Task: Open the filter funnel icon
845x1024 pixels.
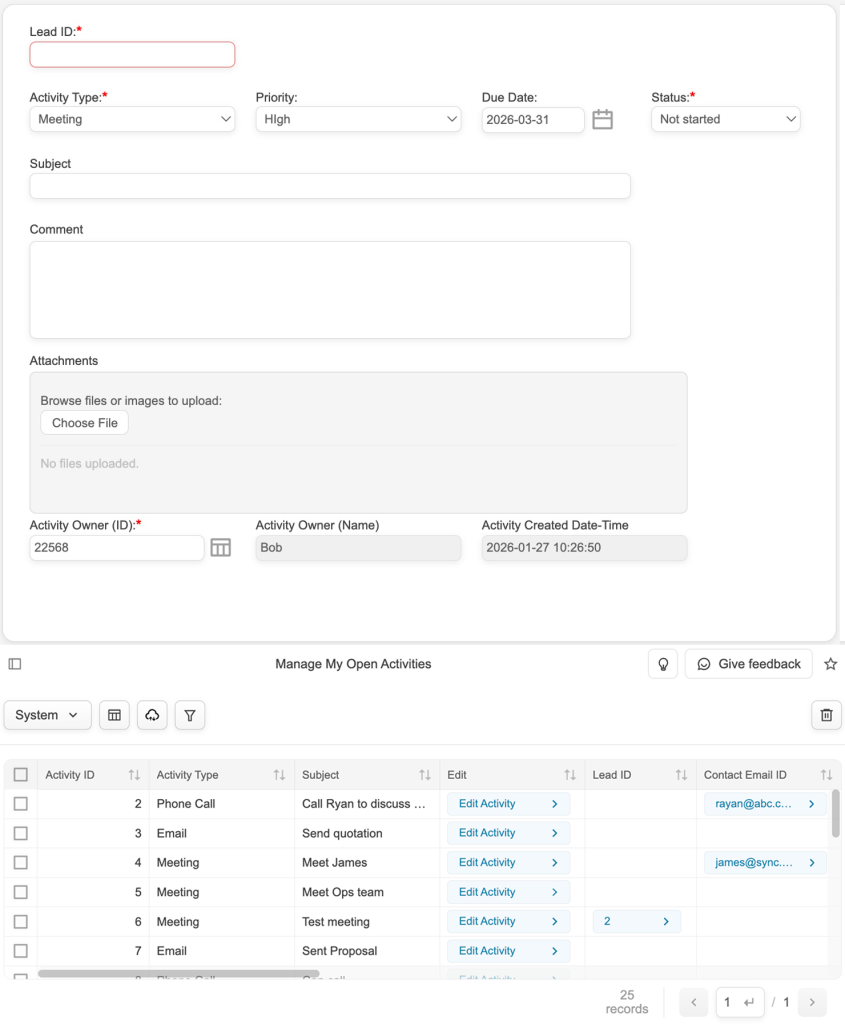Action: 190,715
